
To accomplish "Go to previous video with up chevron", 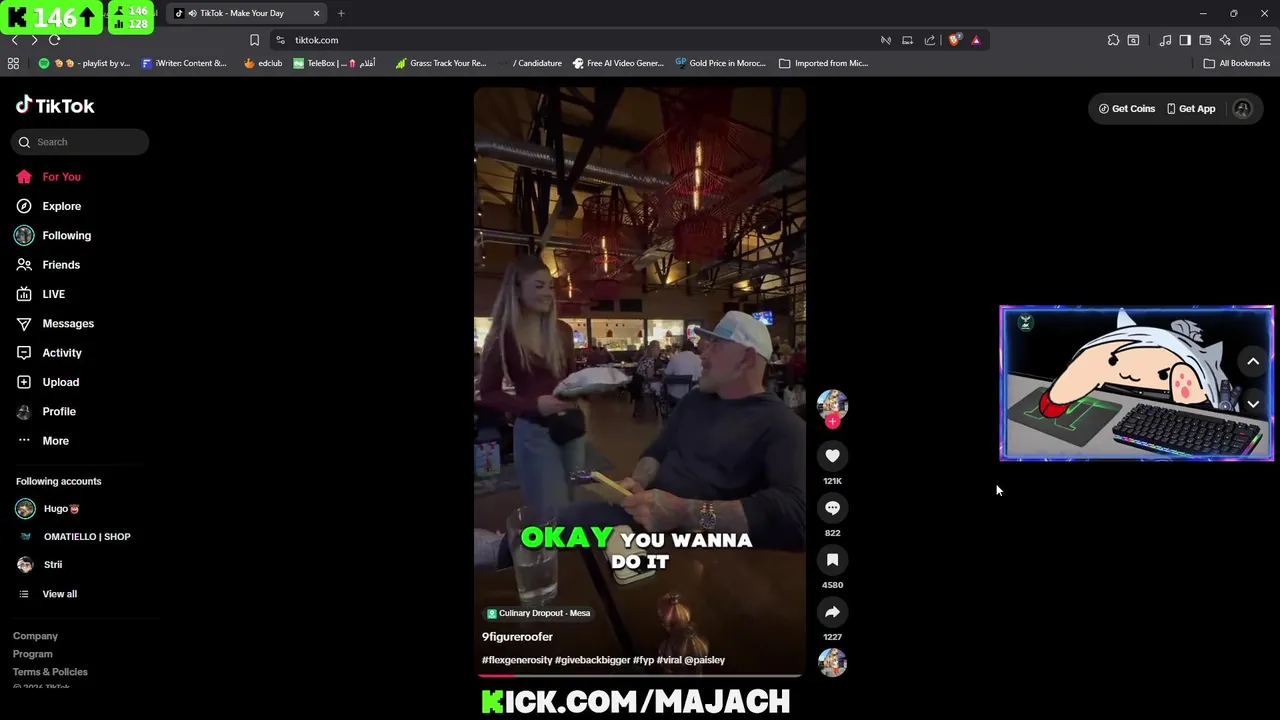I will click(x=1253, y=362).
